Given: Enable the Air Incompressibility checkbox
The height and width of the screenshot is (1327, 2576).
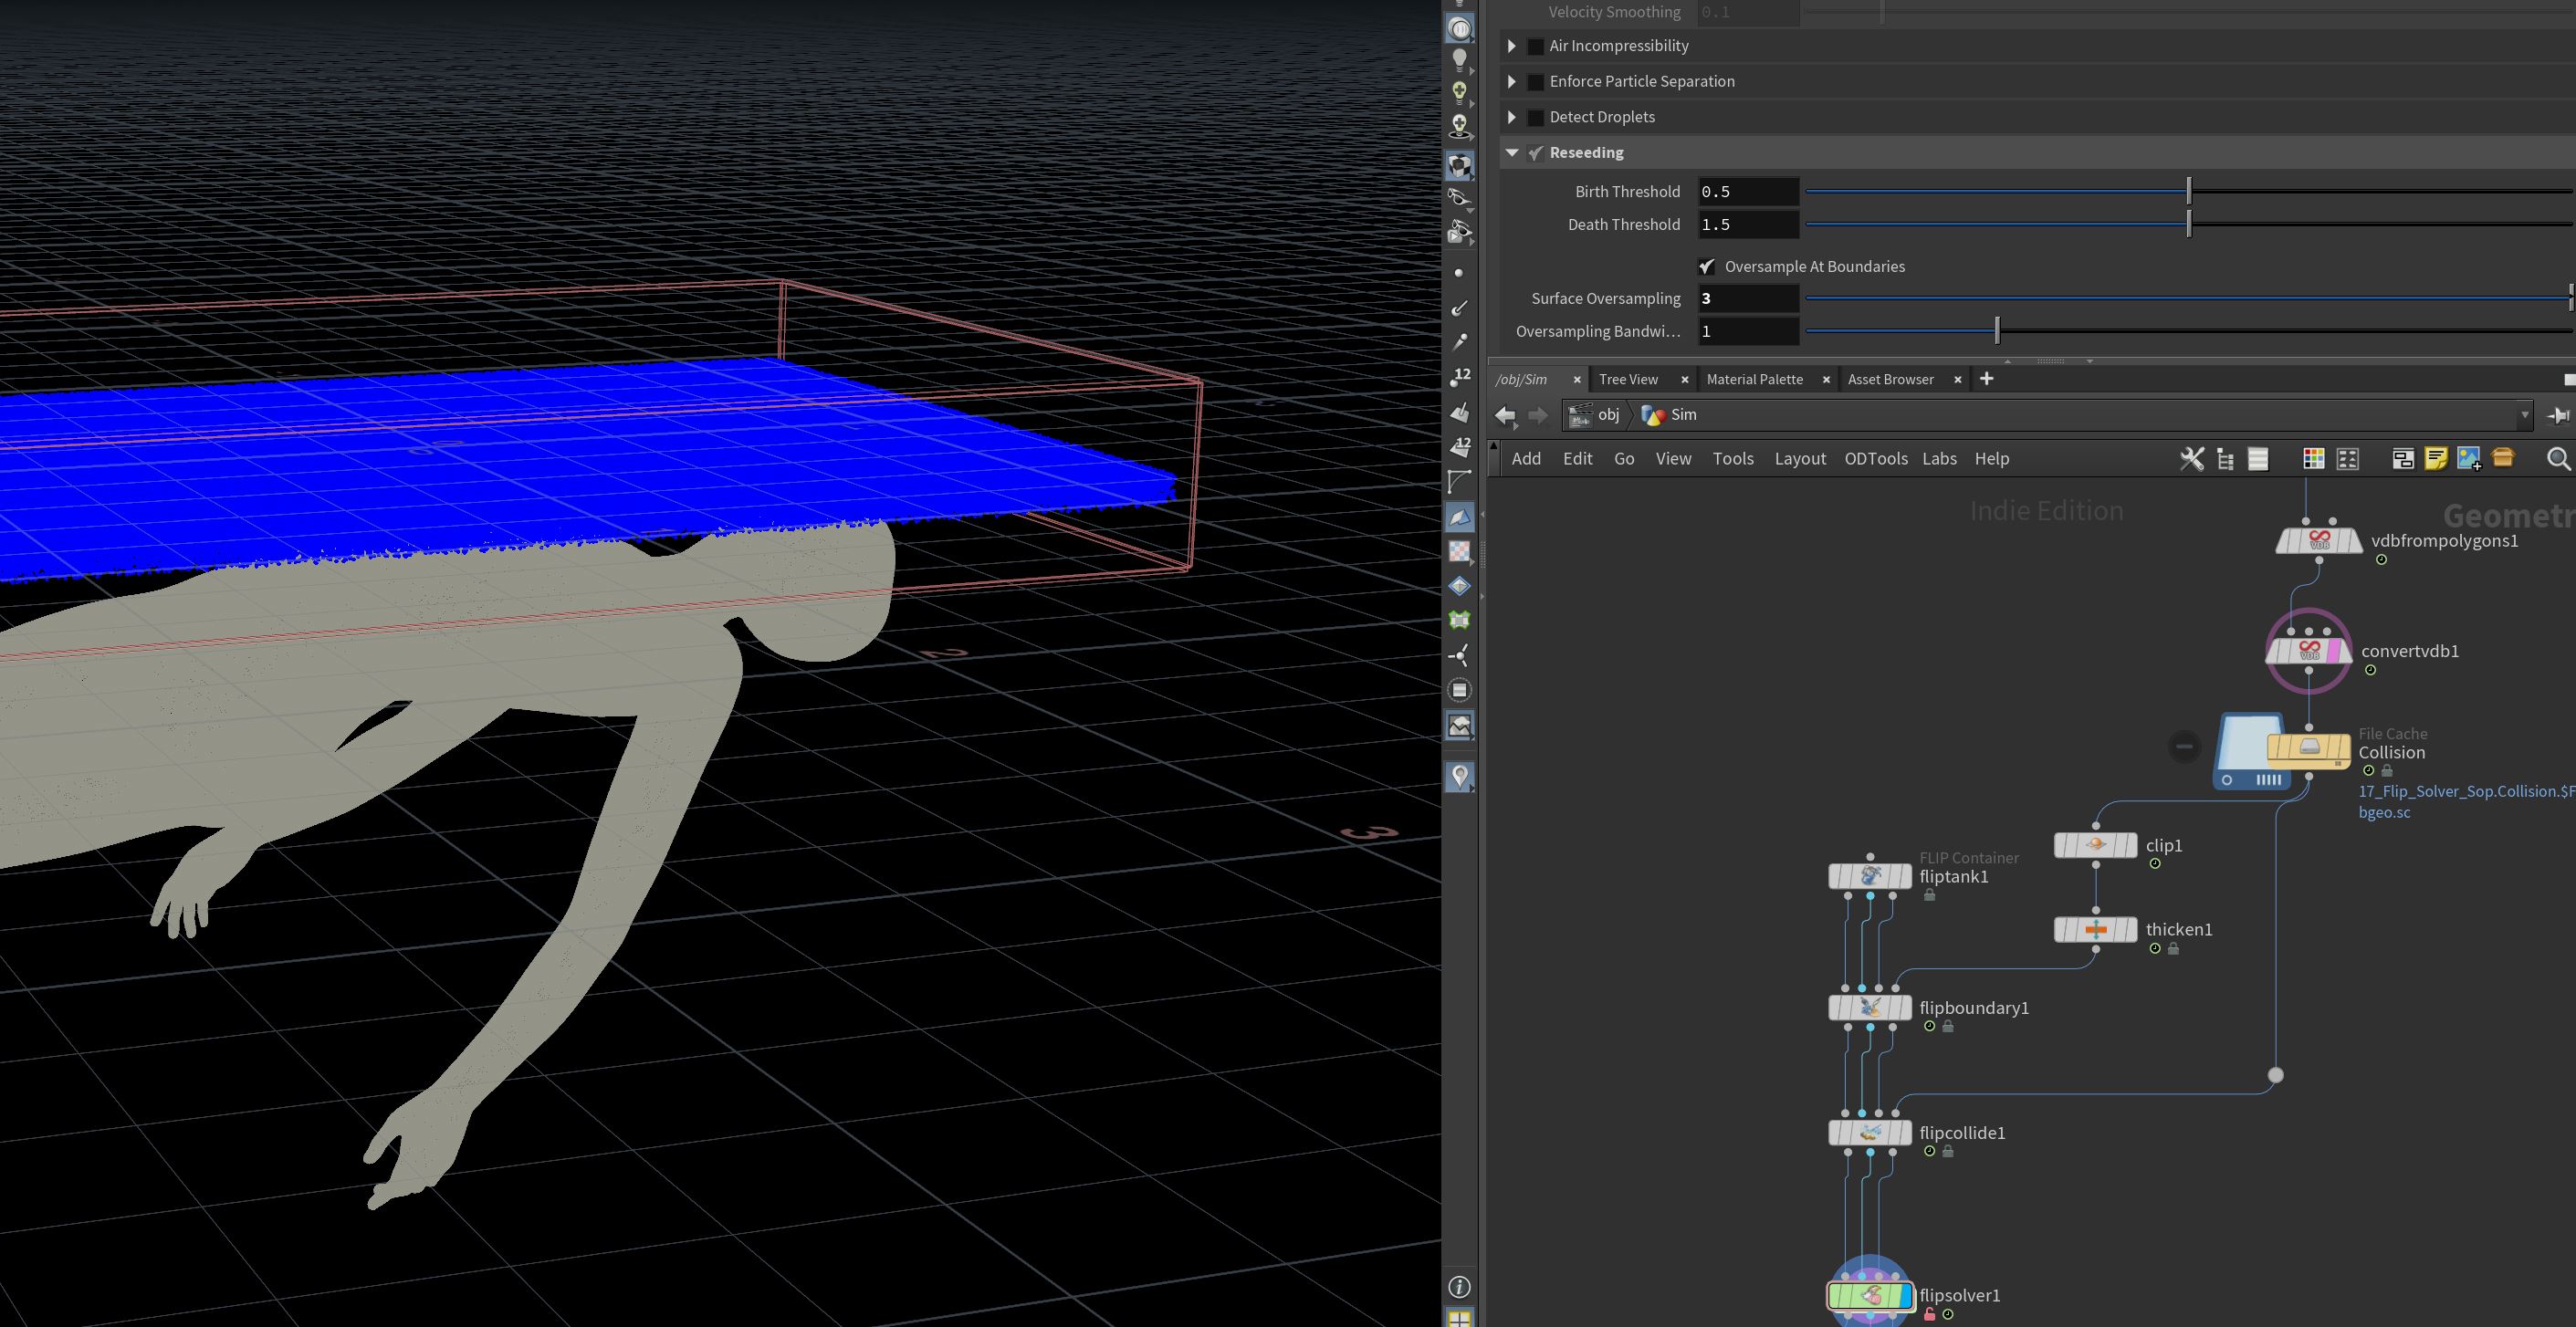Looking at the screenshot, I should coord(1535,46).
